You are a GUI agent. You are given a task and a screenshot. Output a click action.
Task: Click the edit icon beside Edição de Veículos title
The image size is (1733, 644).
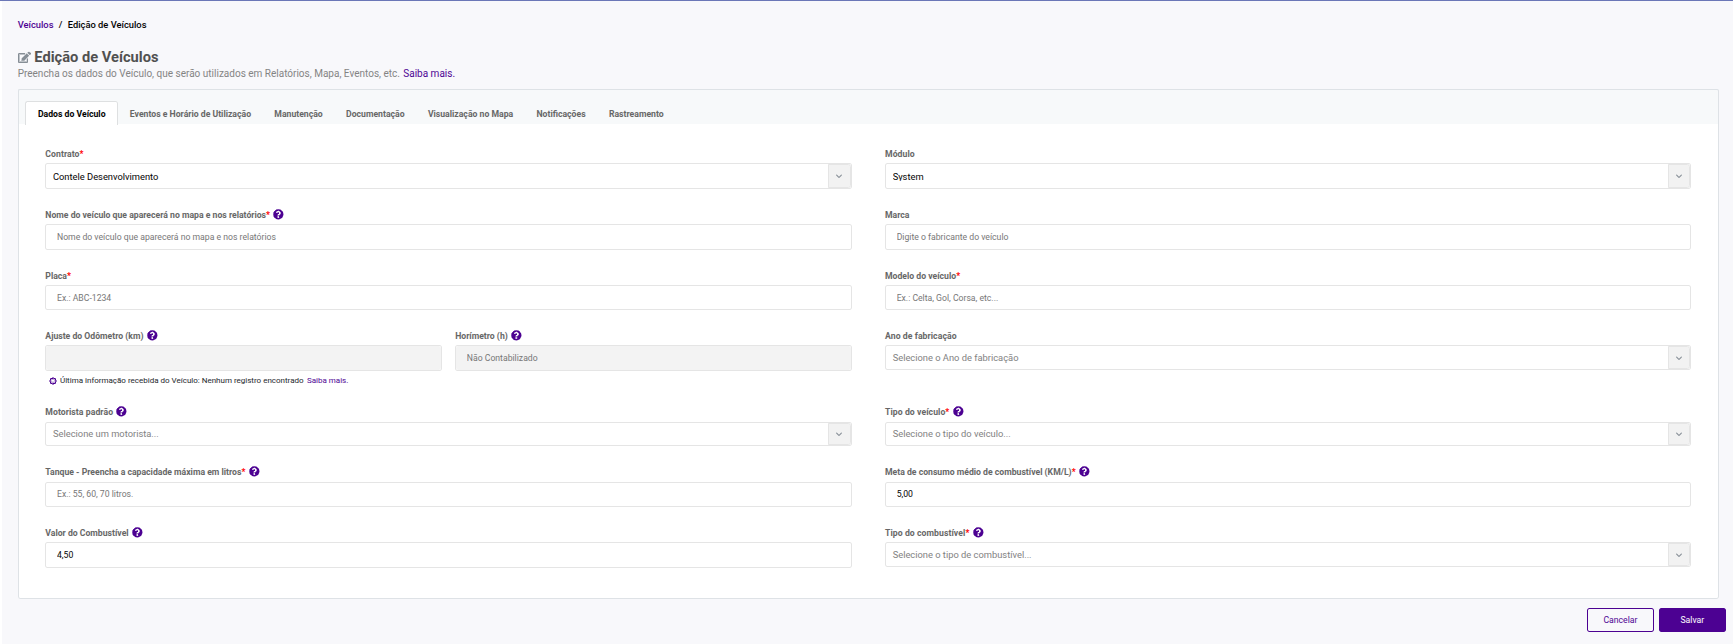click(24, 58)
